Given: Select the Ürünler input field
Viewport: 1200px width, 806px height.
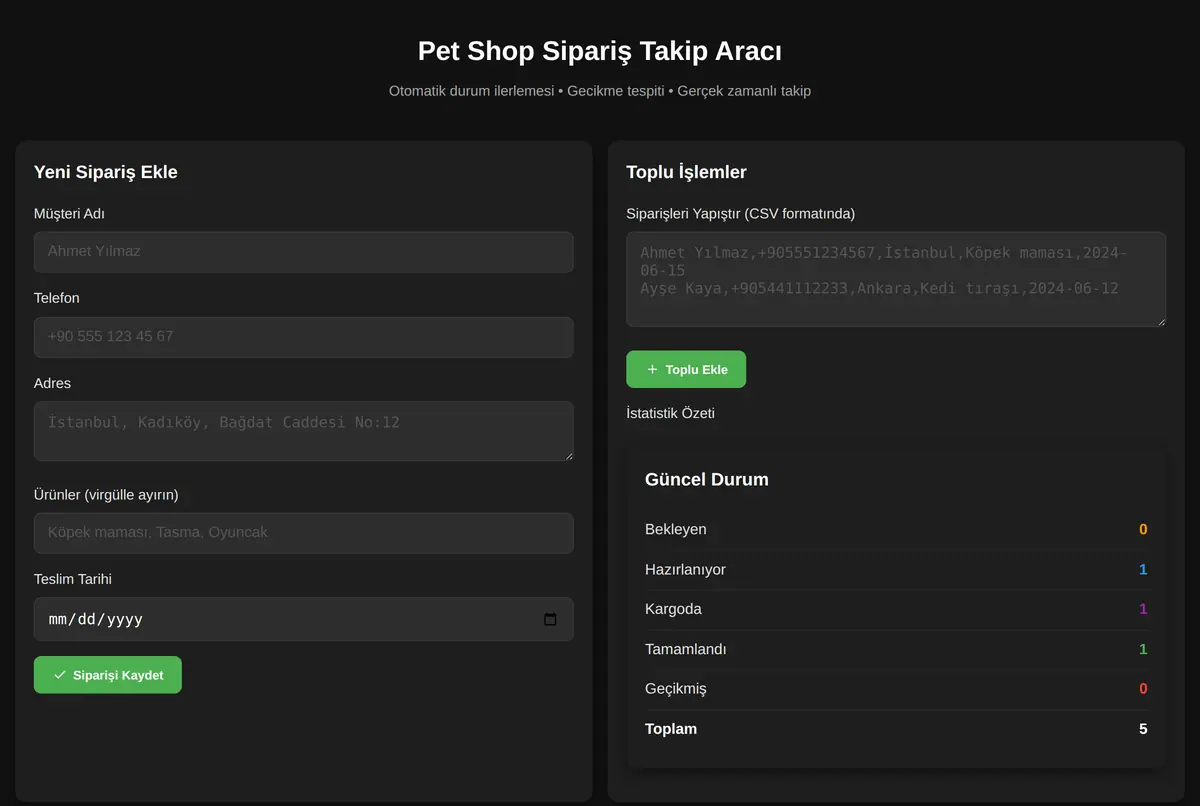Looking at the screenshot, I should point(303,533).
